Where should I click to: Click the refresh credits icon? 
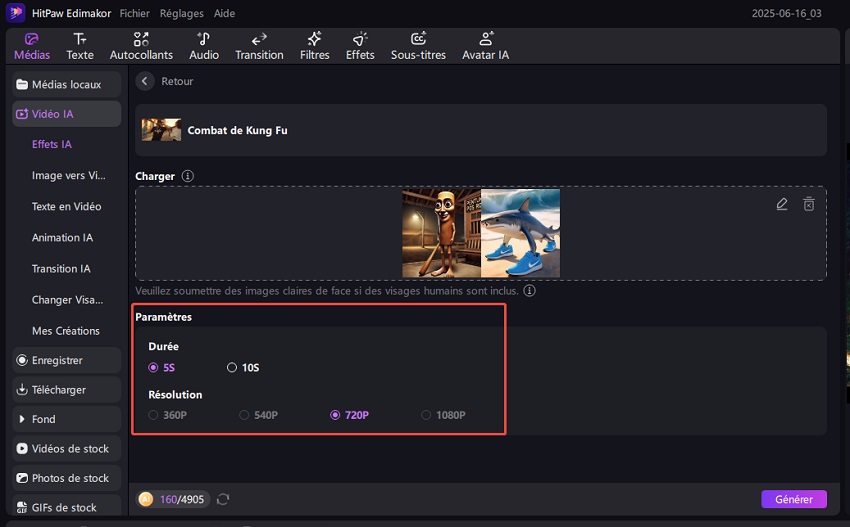[x=223, y=499]
